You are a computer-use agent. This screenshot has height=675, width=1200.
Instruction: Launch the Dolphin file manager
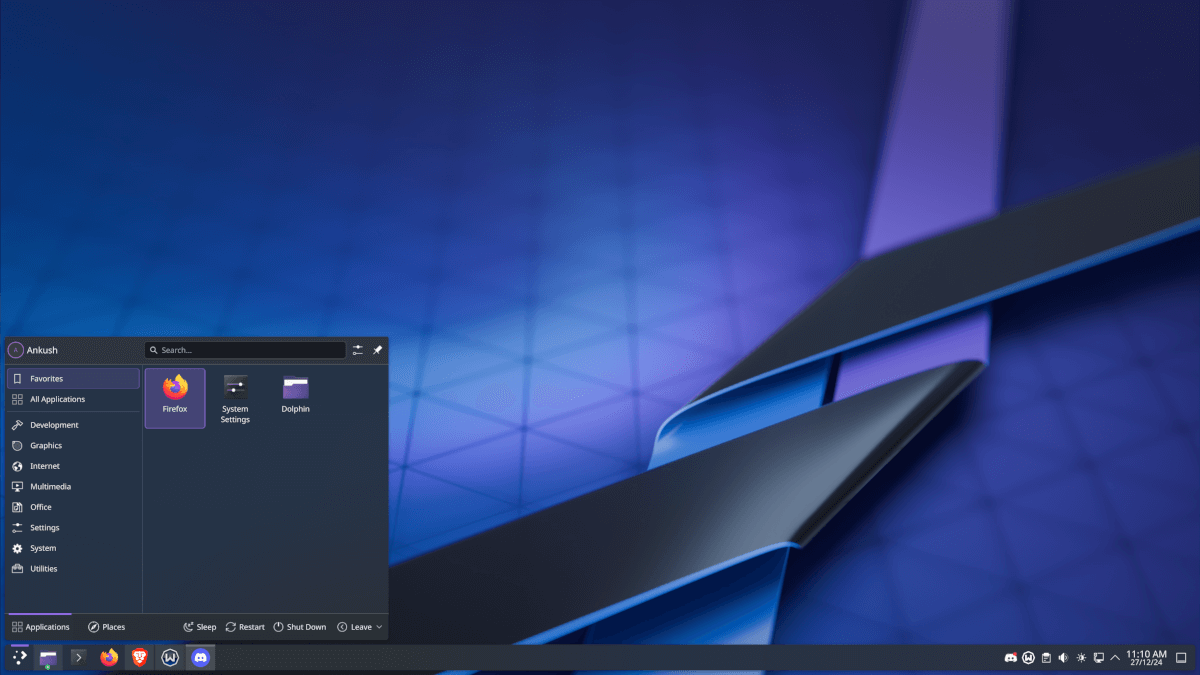coord(295,392)
